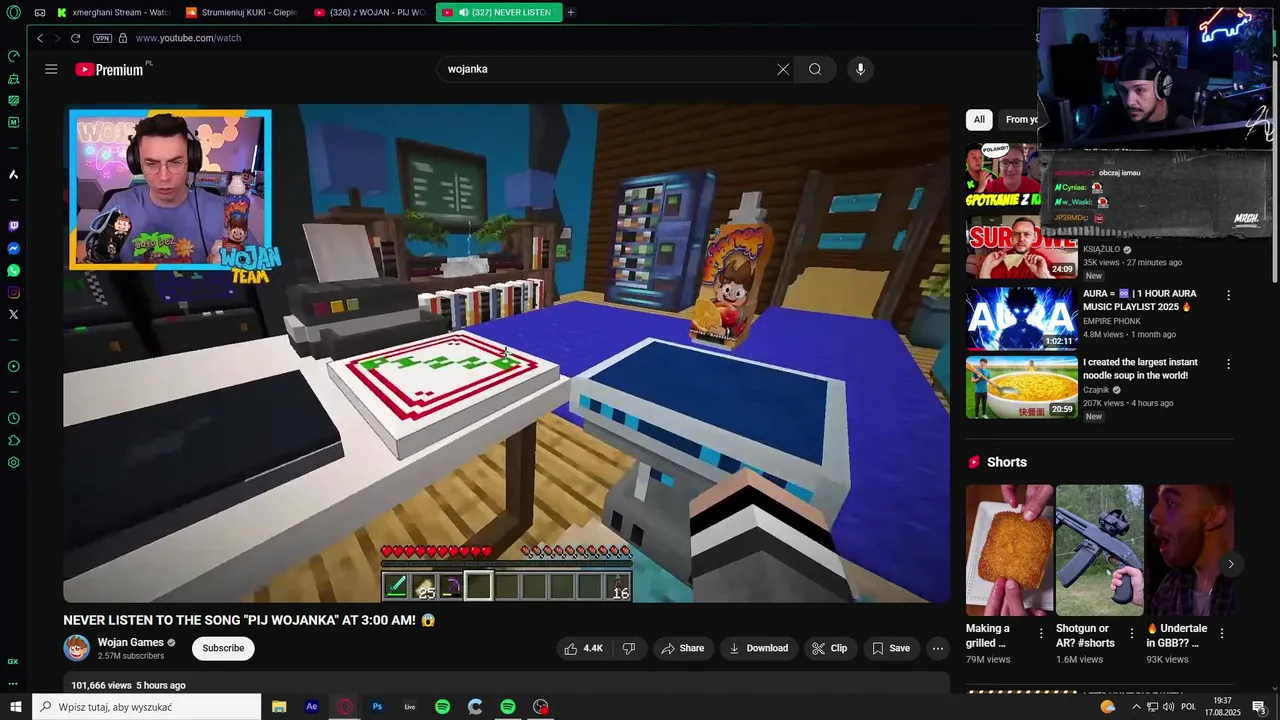Open X (Twitter) in the sidebar
This screenshot has width=1280, height=720.
pyautogui.click(x=13, y=314)
